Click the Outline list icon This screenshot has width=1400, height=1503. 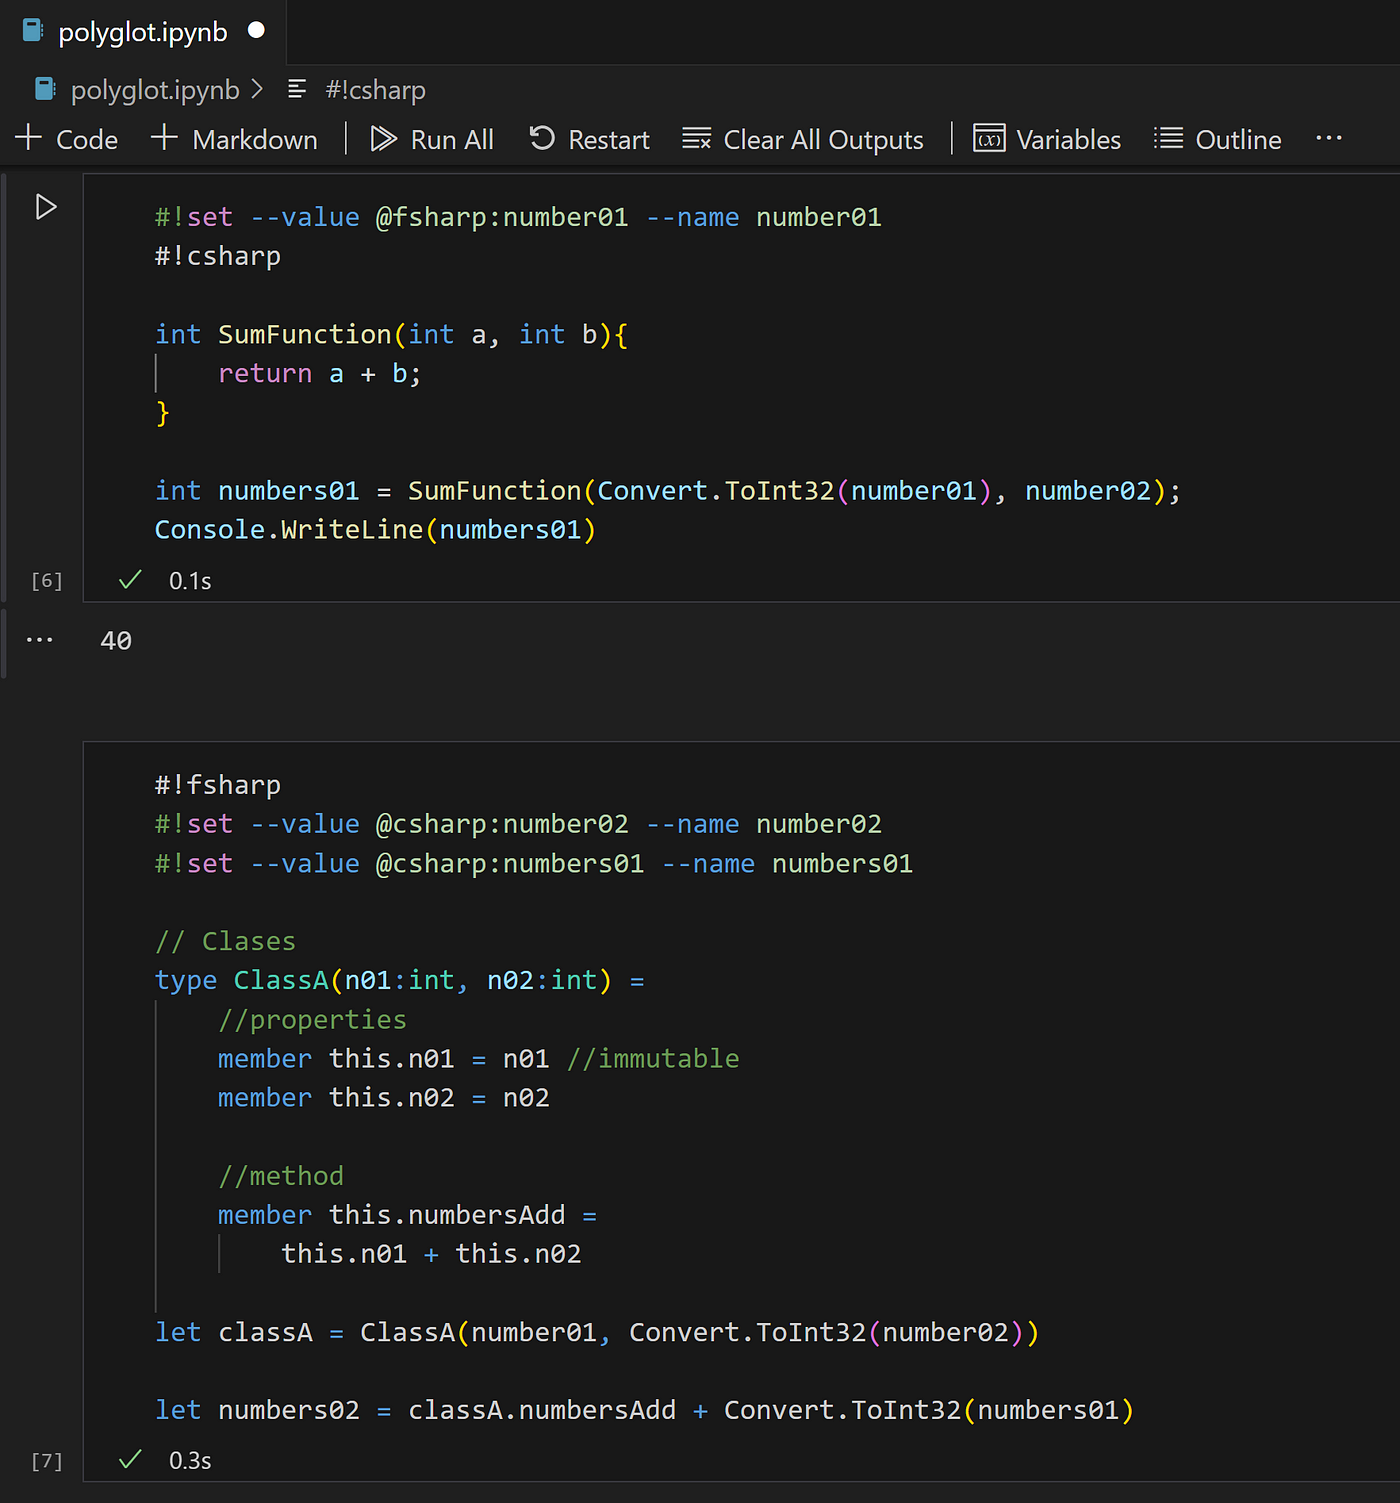click(x=1168, y=139)
